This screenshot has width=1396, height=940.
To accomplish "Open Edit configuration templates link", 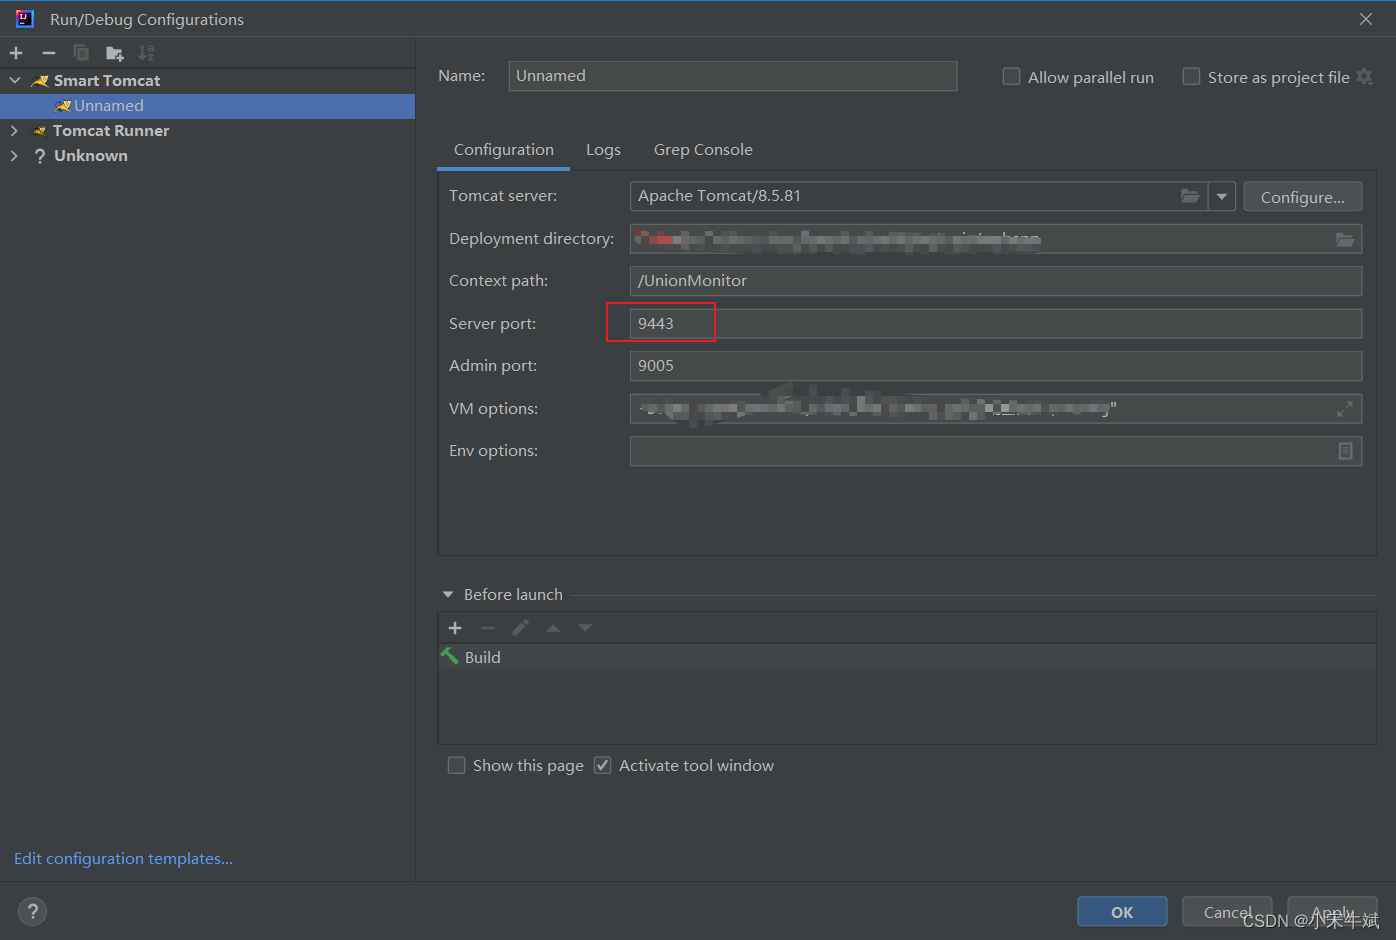I will point(123,859).
